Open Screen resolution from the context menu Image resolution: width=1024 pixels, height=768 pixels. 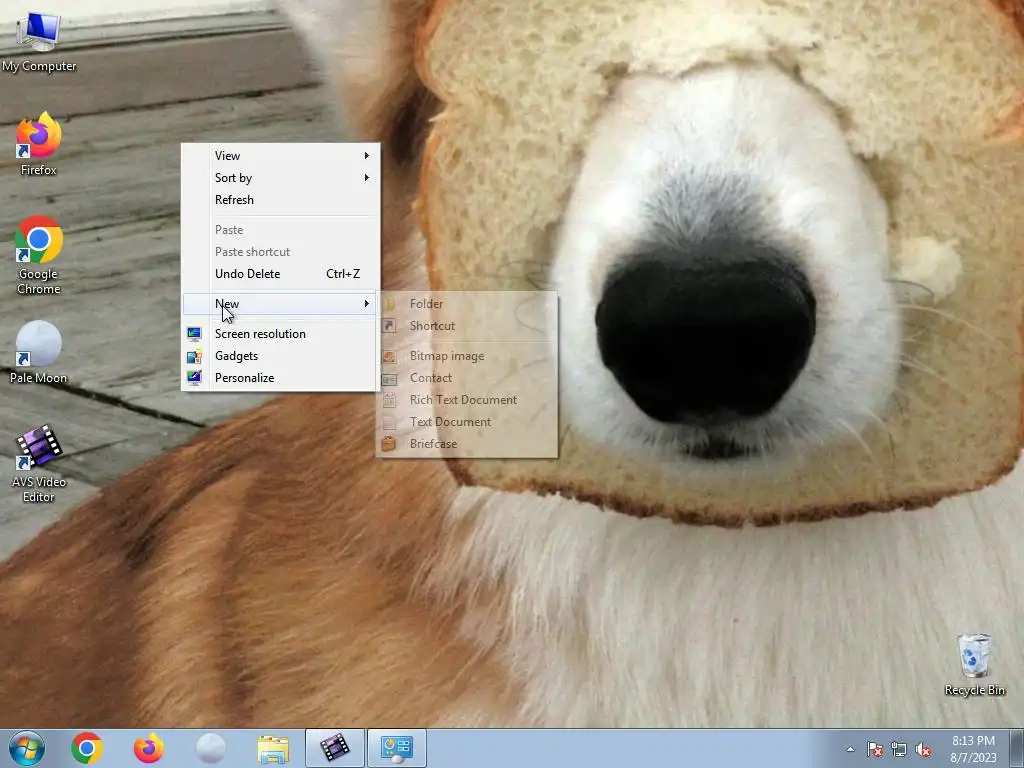pyautogui.click(x=281, y=334)
